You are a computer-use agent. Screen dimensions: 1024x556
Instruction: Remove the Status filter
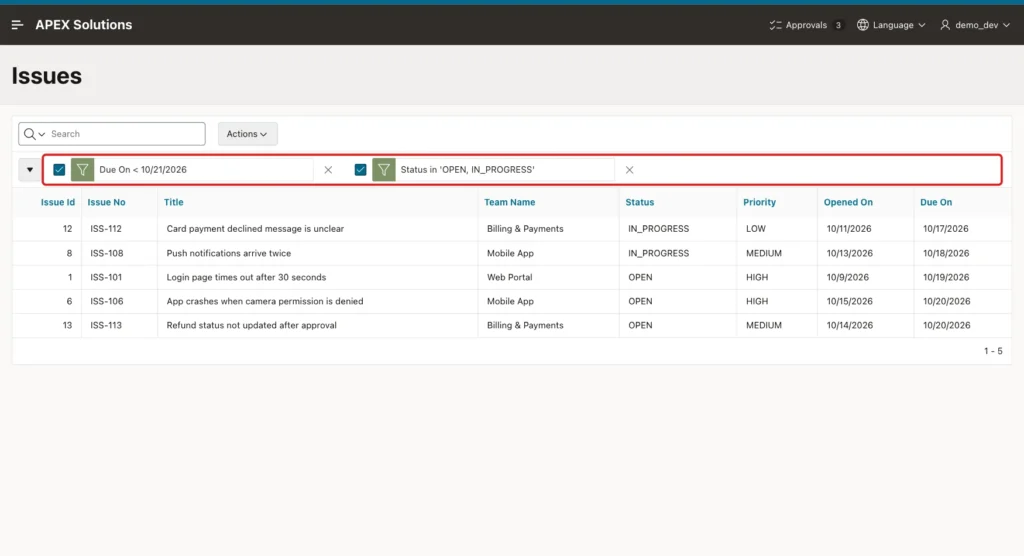(630, 170)
